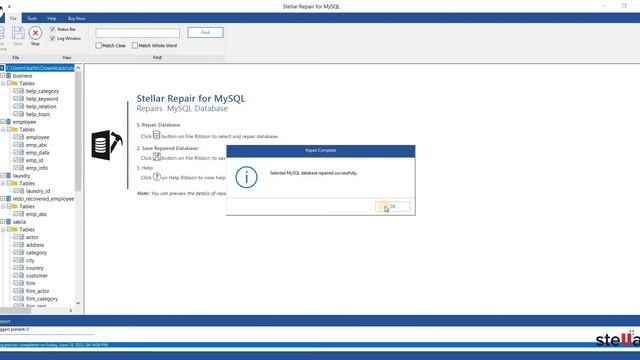Viewport: 640px width, 360px height.
Task: Toggle the Log Window checkbox
Action: pyautogui.click(x=52, y=38)
